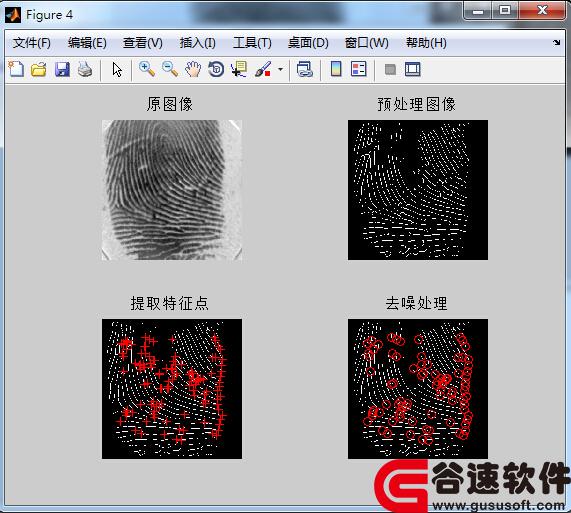Select the Edit Plot arrow tool
571x513 pixels.
(x=117, y=69)
